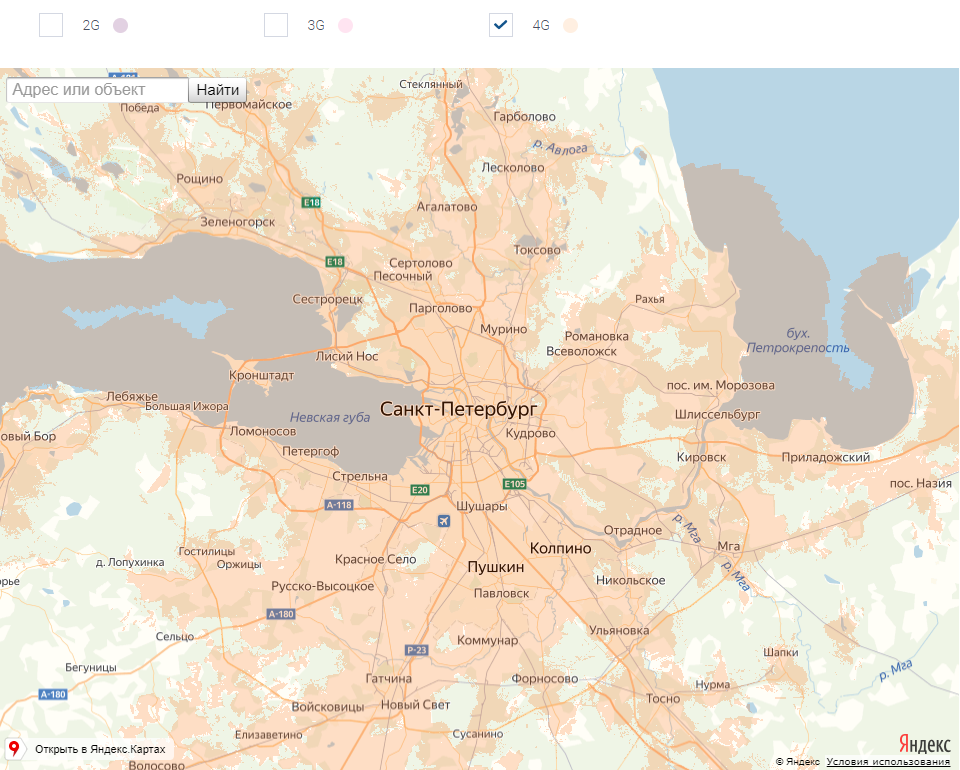Click the 'Красное Село' map label

tap(375, 559)
